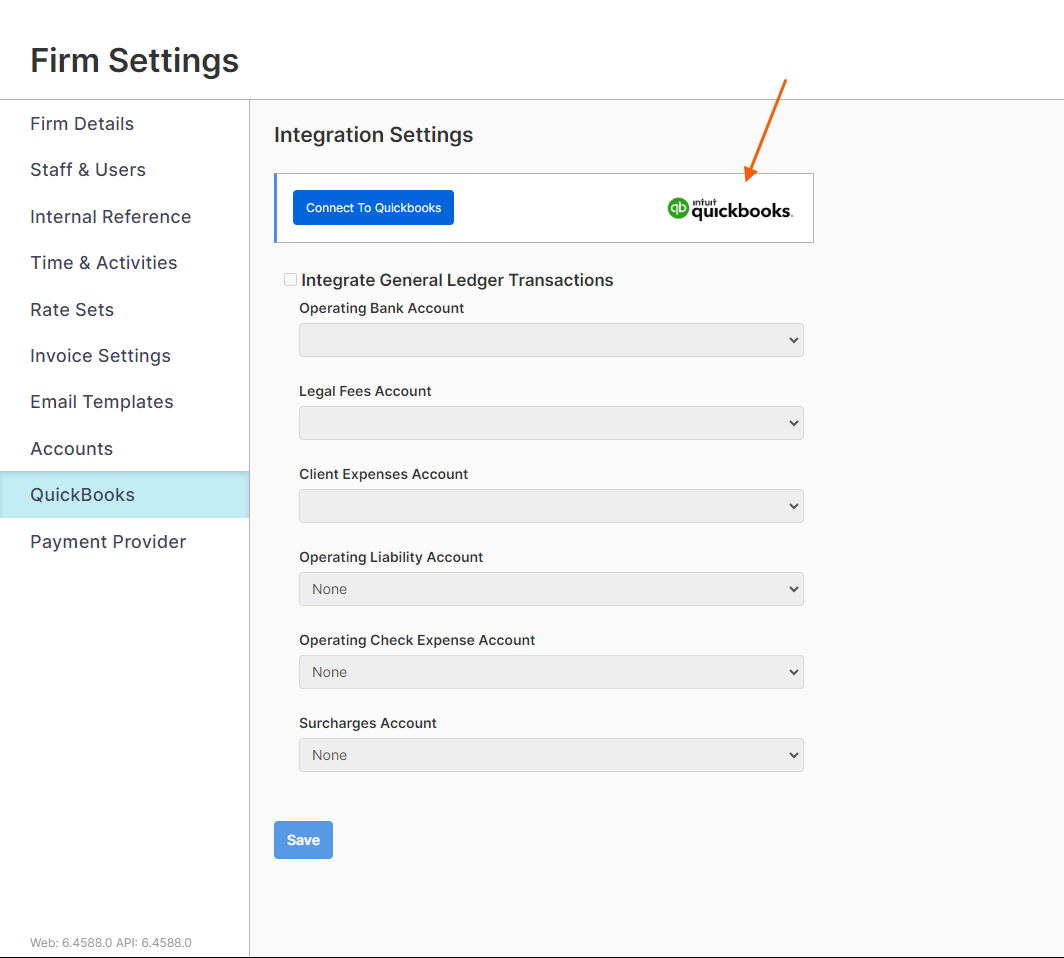
Task: Click the Web and API version text
Action: 111,942
